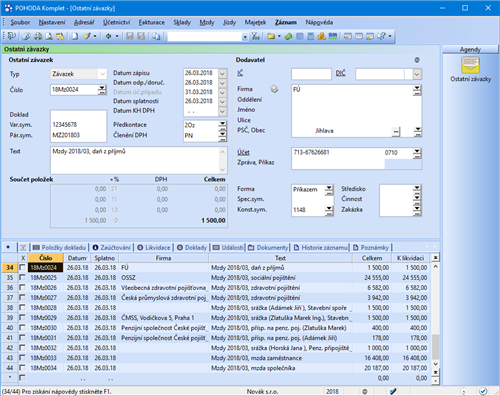
Task: Click the yellow broom toolbar icon
Action: 87,36
